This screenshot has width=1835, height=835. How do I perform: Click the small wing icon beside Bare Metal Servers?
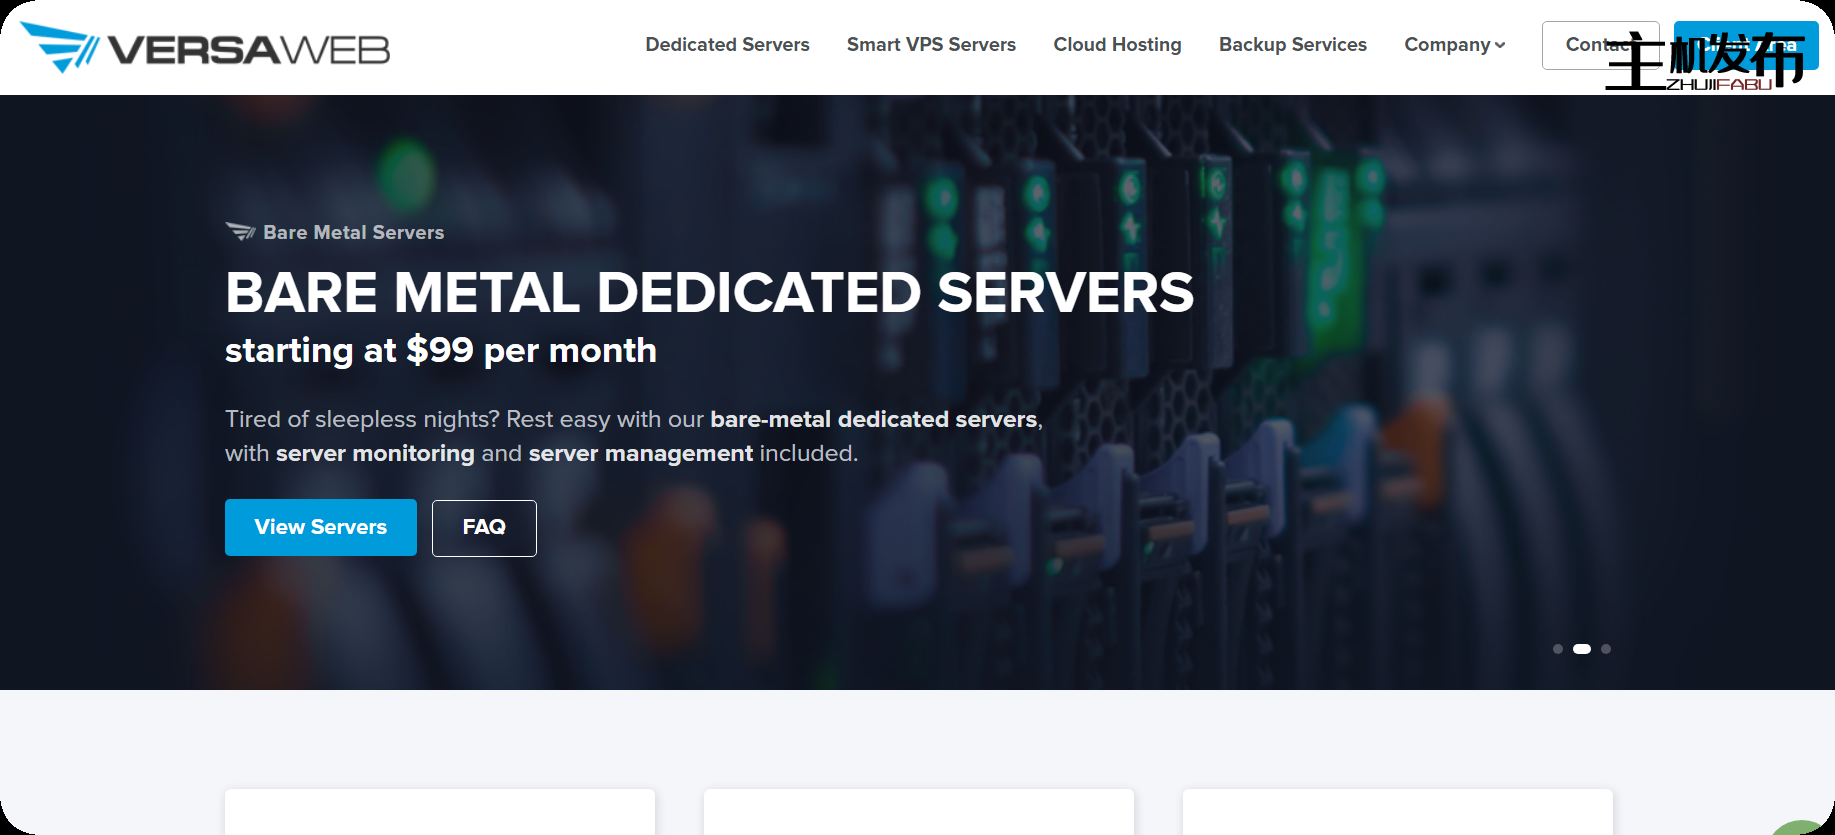point(240,232)
